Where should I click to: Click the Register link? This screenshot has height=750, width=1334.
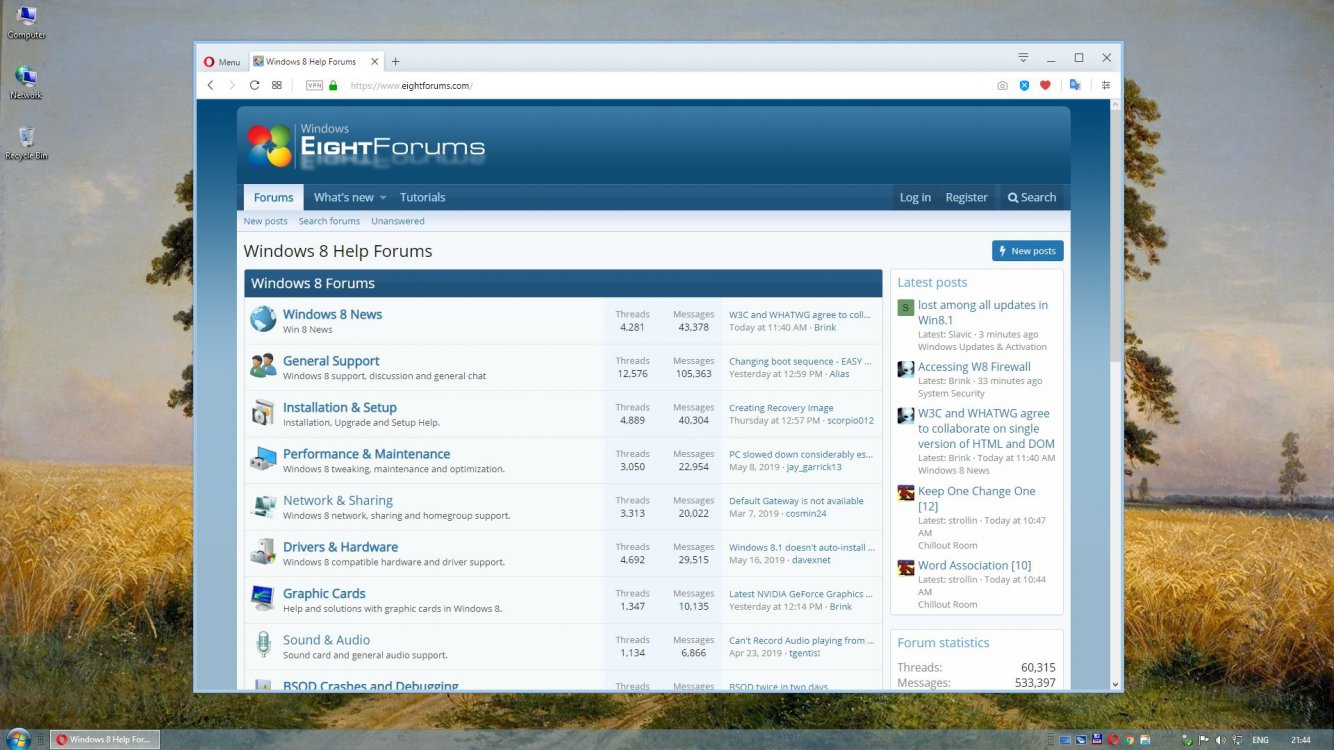point(967,197)
